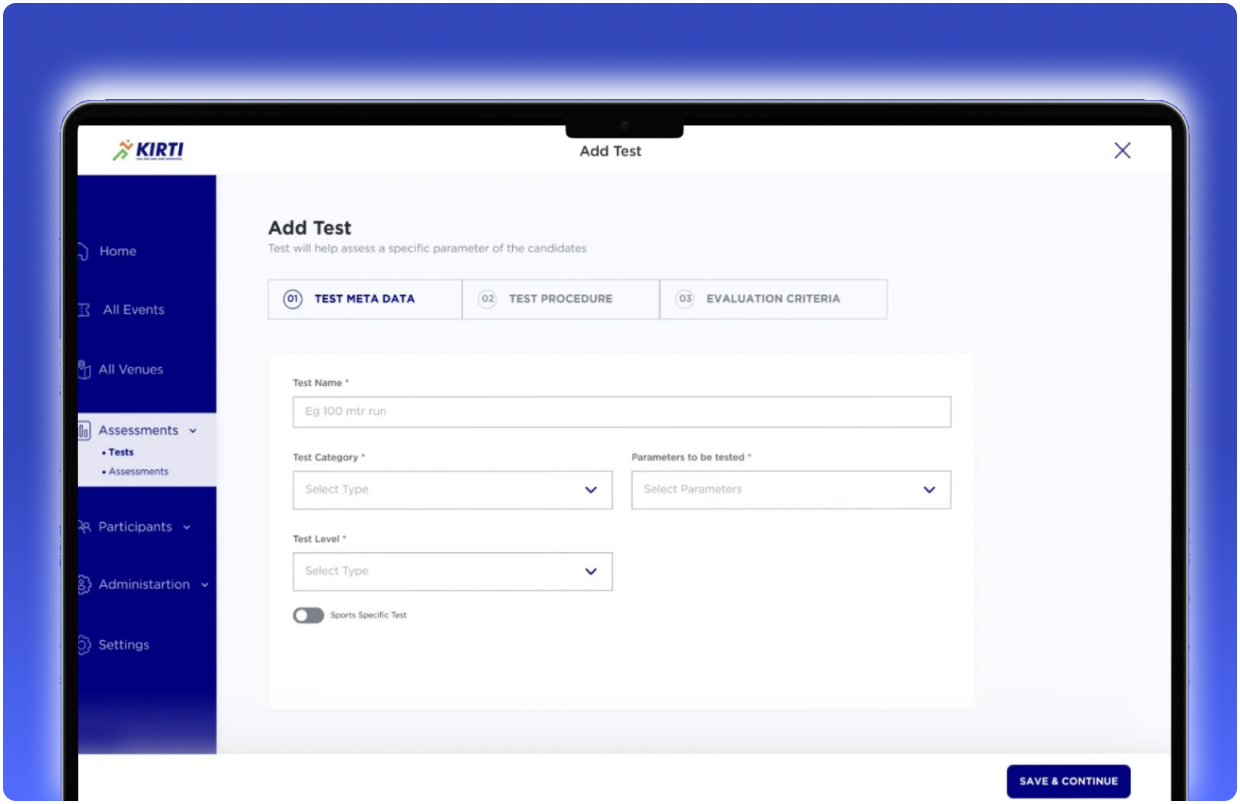1240x804 pixels.
Task: Click the Settings gear icon
Action: (x=85, y=645)
